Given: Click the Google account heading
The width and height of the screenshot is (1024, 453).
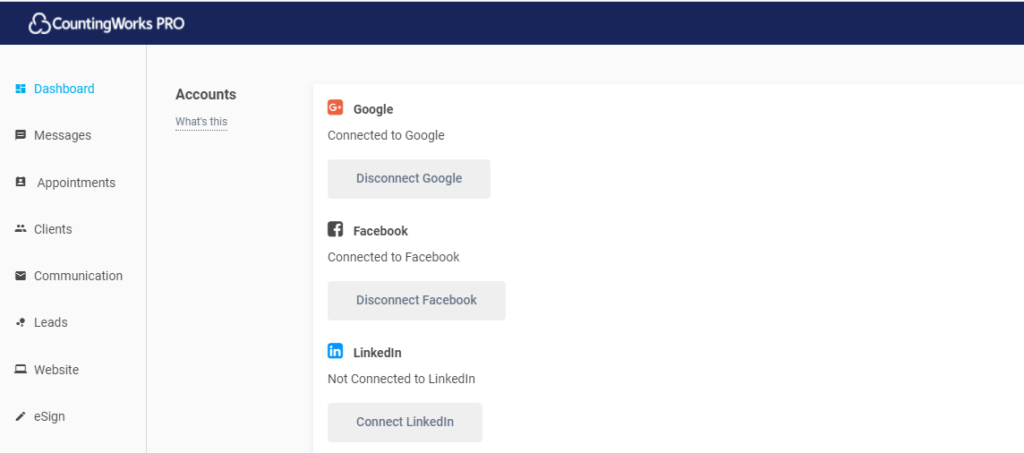Looking at the screenshot, I should pos(373,109).
